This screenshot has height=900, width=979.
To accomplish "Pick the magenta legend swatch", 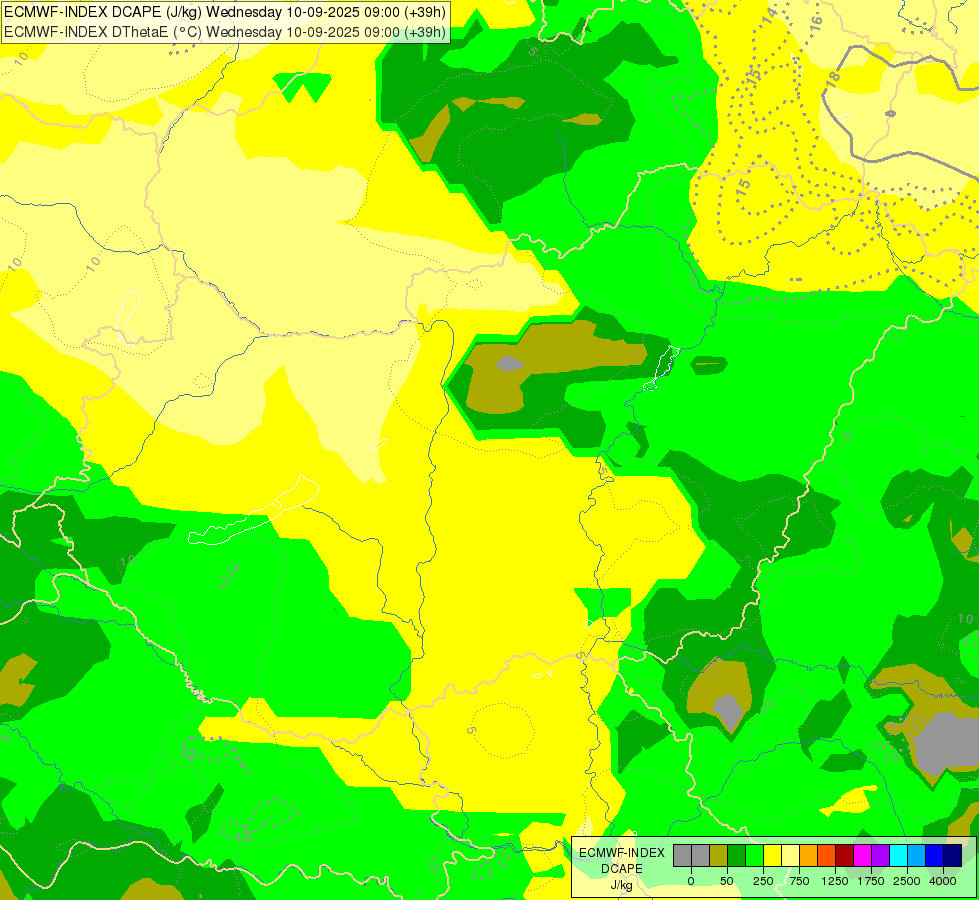I will 863,856.
